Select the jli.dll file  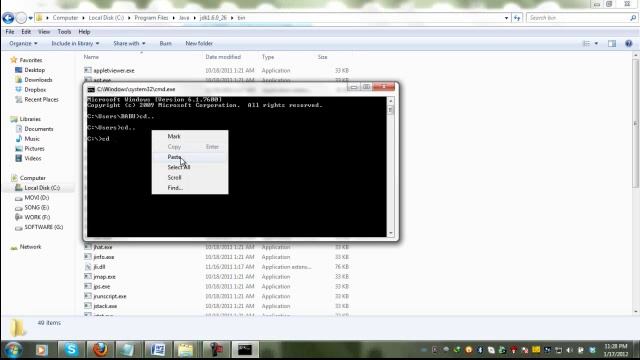tap(99, 267)
